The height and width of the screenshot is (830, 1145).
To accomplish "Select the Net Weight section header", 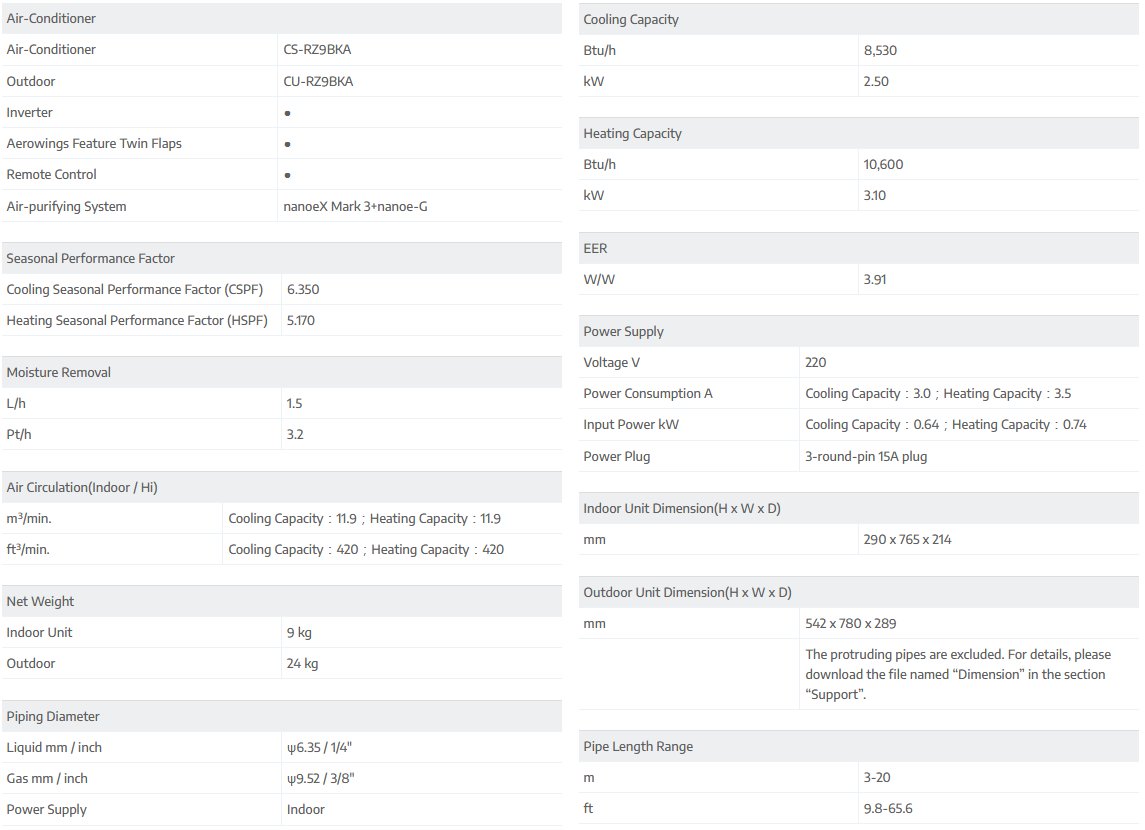I will (41, 601).
